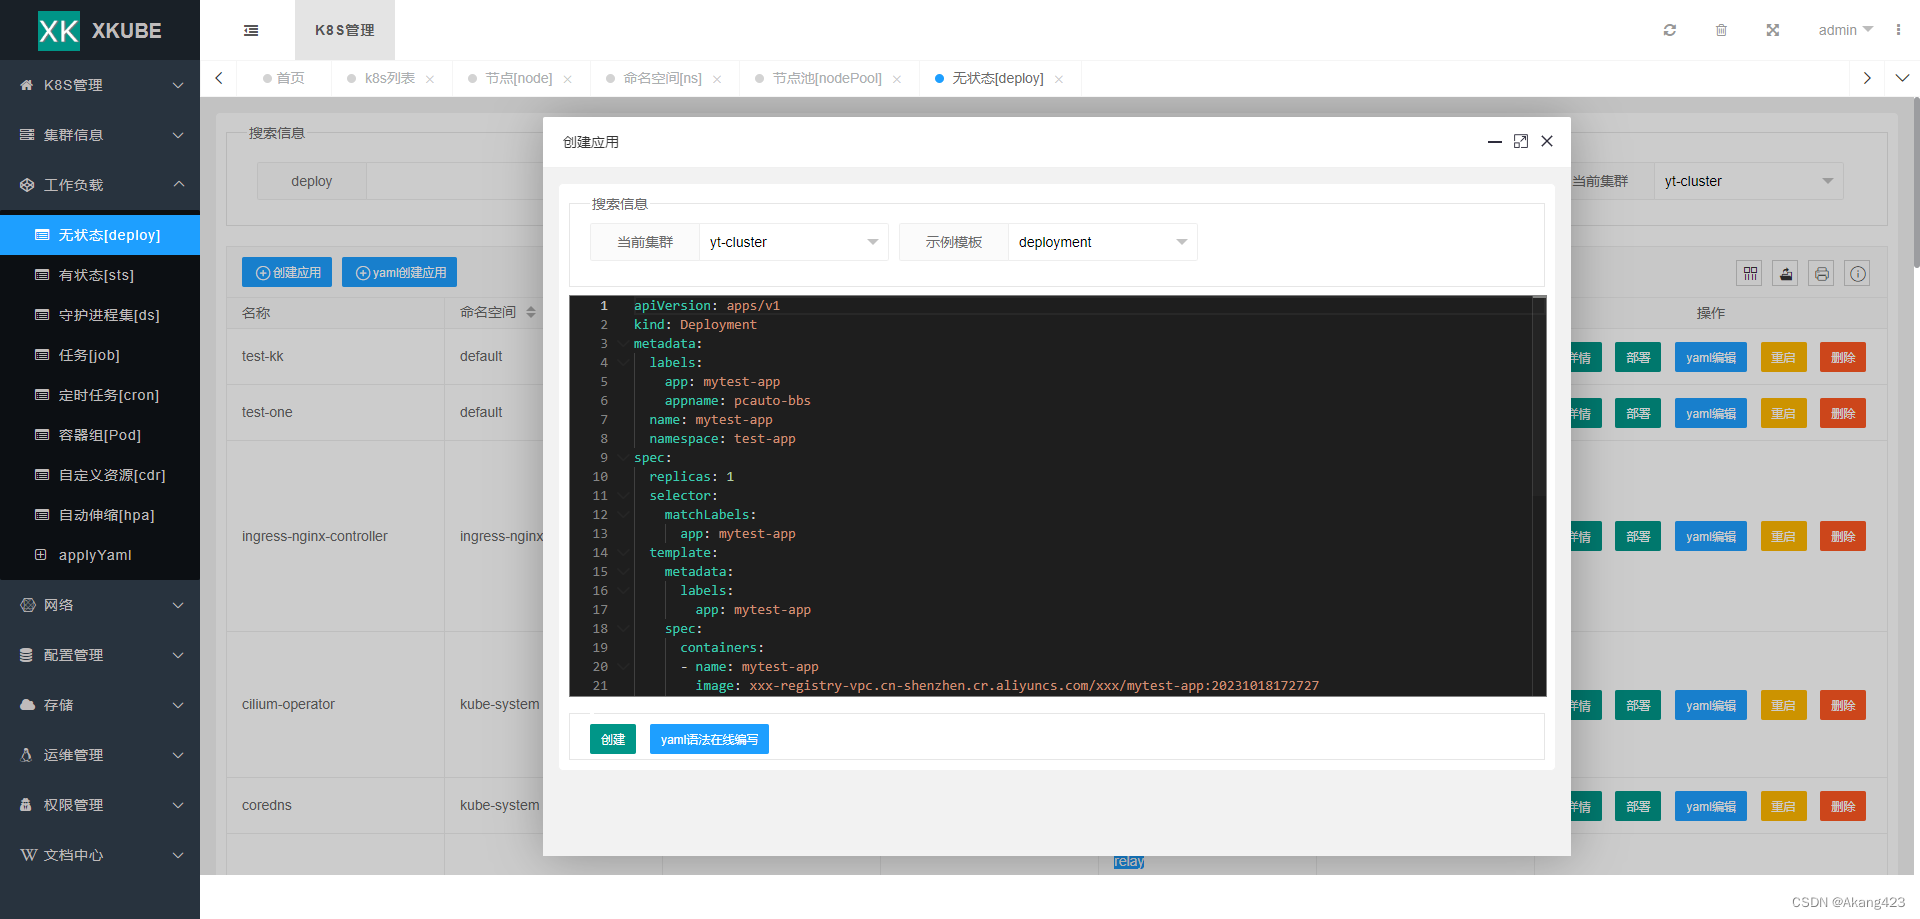
Task: Click the column filter grid icon
Action: pyautogui.click(x=1750, y=273)
